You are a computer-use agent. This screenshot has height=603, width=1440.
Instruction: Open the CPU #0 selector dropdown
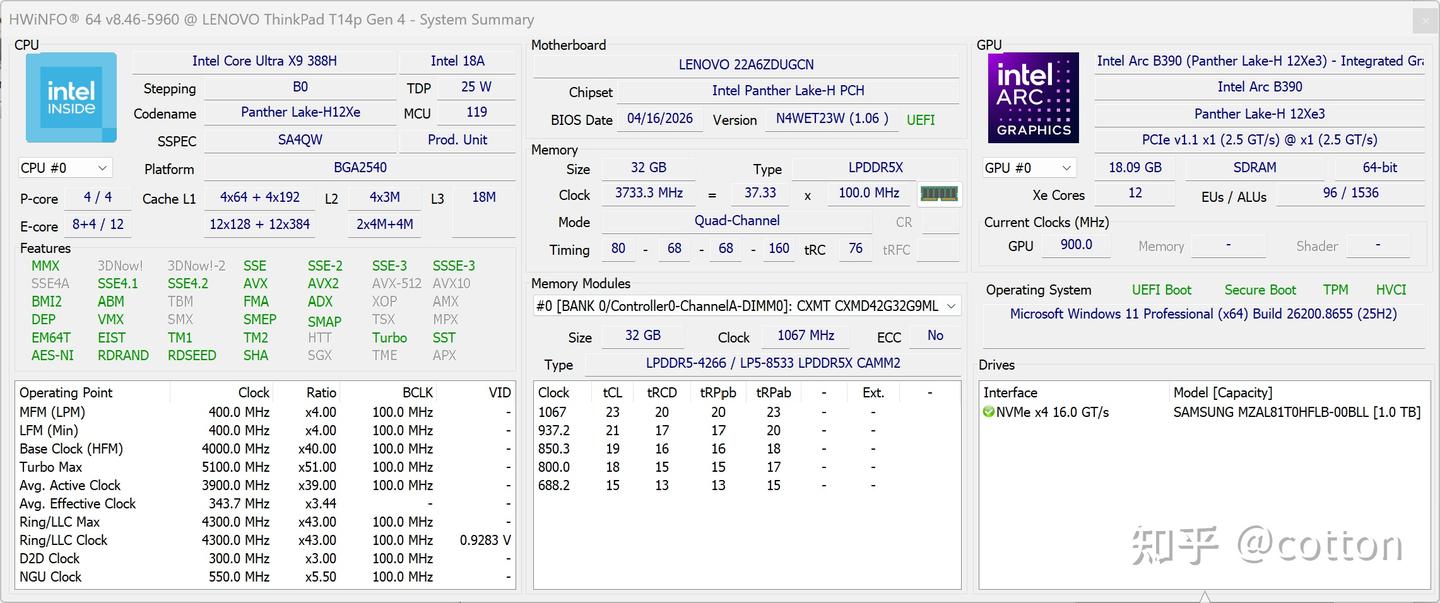(x=64, y=168)
